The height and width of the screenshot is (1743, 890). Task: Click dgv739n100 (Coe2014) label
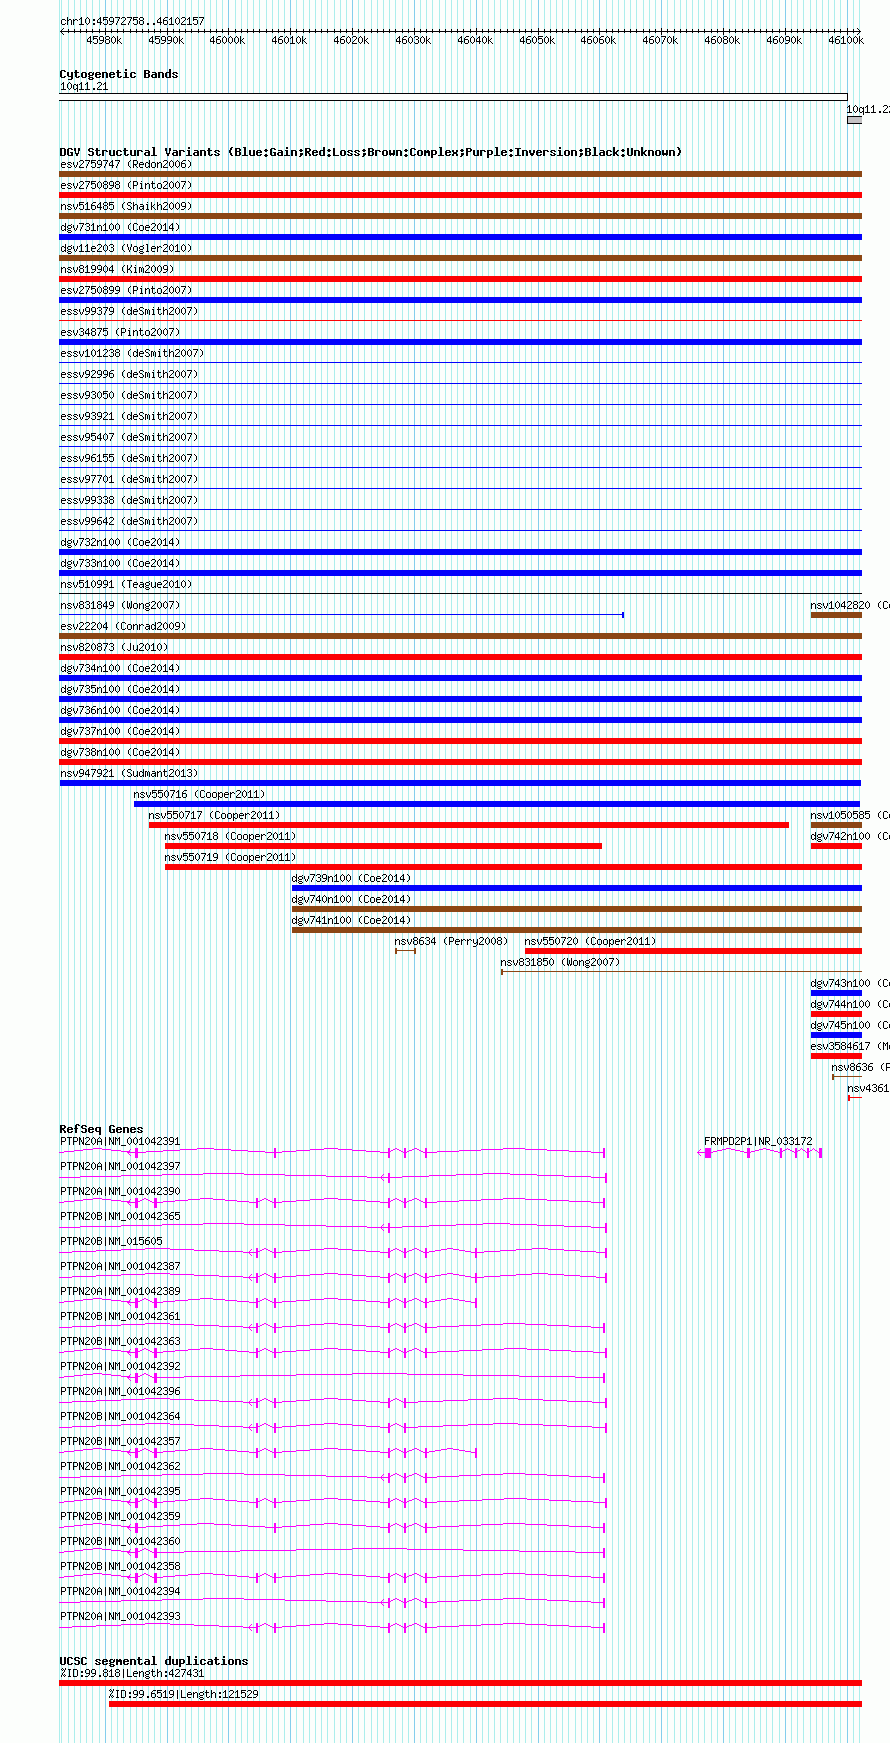pyautogui.click(x=351, y=878)
